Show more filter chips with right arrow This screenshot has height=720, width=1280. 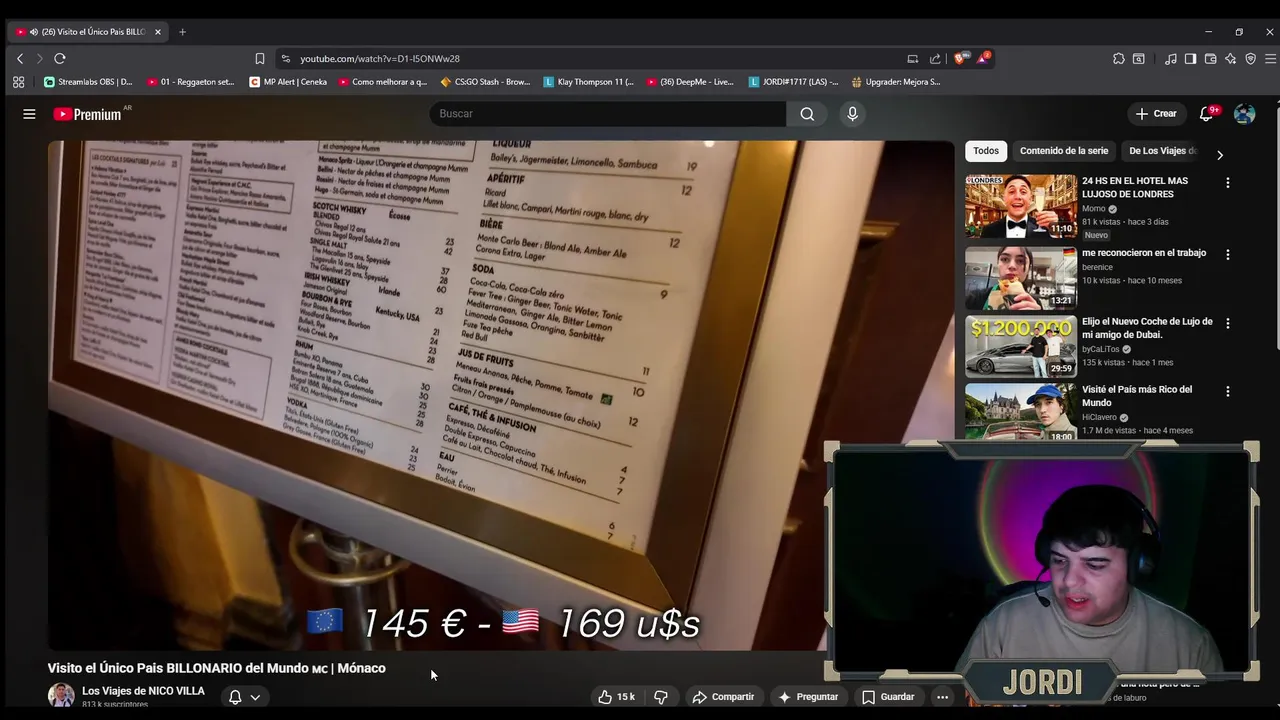1219,155
